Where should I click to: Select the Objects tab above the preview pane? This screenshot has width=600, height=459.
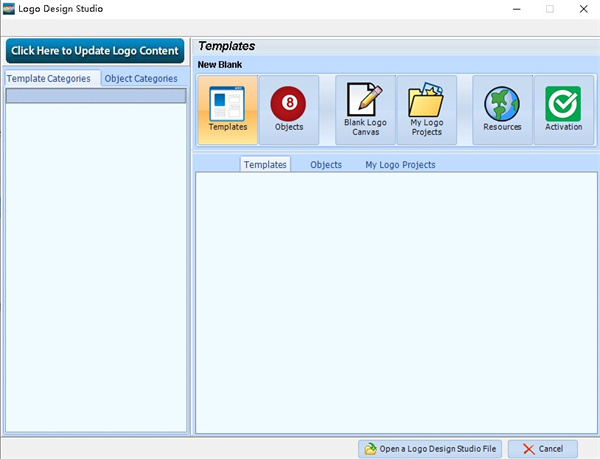(326, 164)
